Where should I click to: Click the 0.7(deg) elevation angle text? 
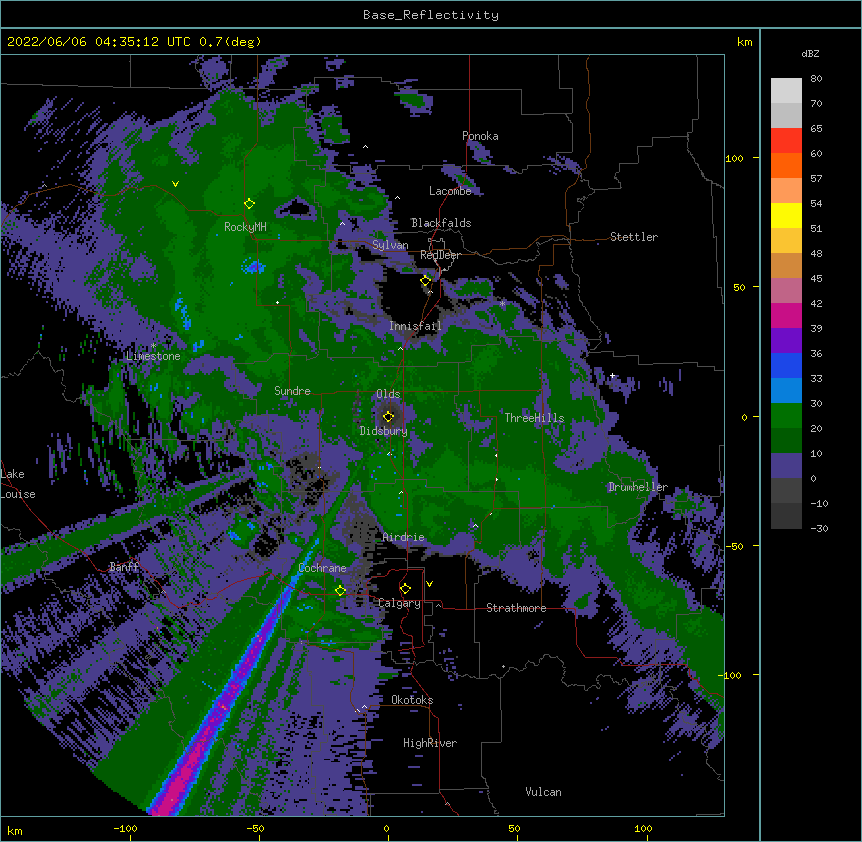tap(230, 42)
